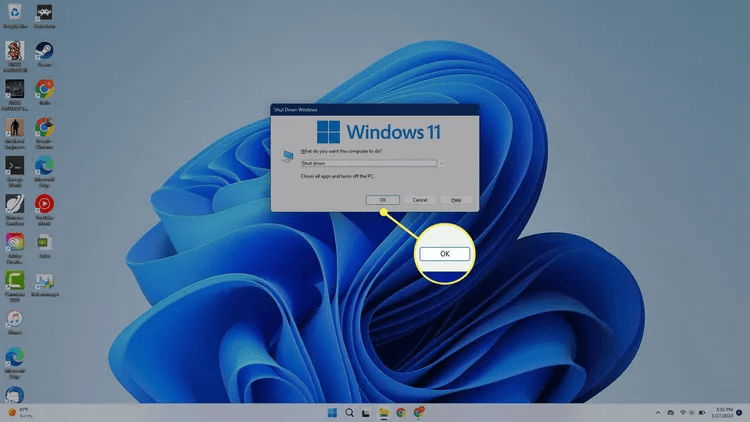Select the dark game shortcut below the pixel character
This screenshot has width=750, height=422.
point(15,95)
